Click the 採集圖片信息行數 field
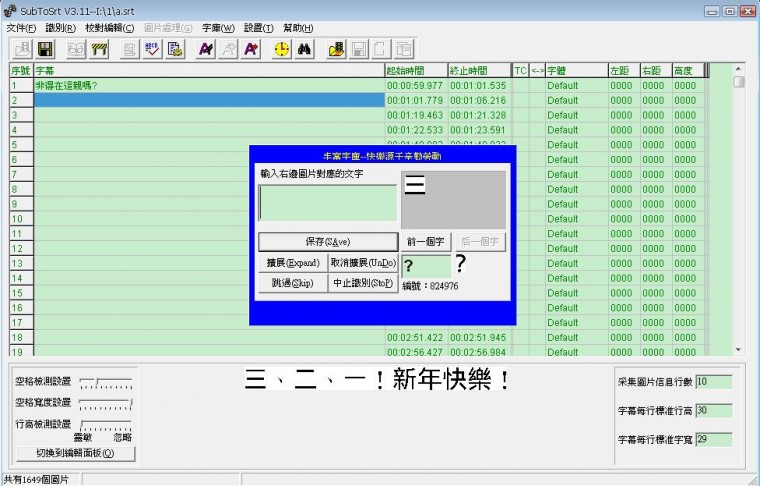Viewport: 760px width, 486px height. pos(714,382)
